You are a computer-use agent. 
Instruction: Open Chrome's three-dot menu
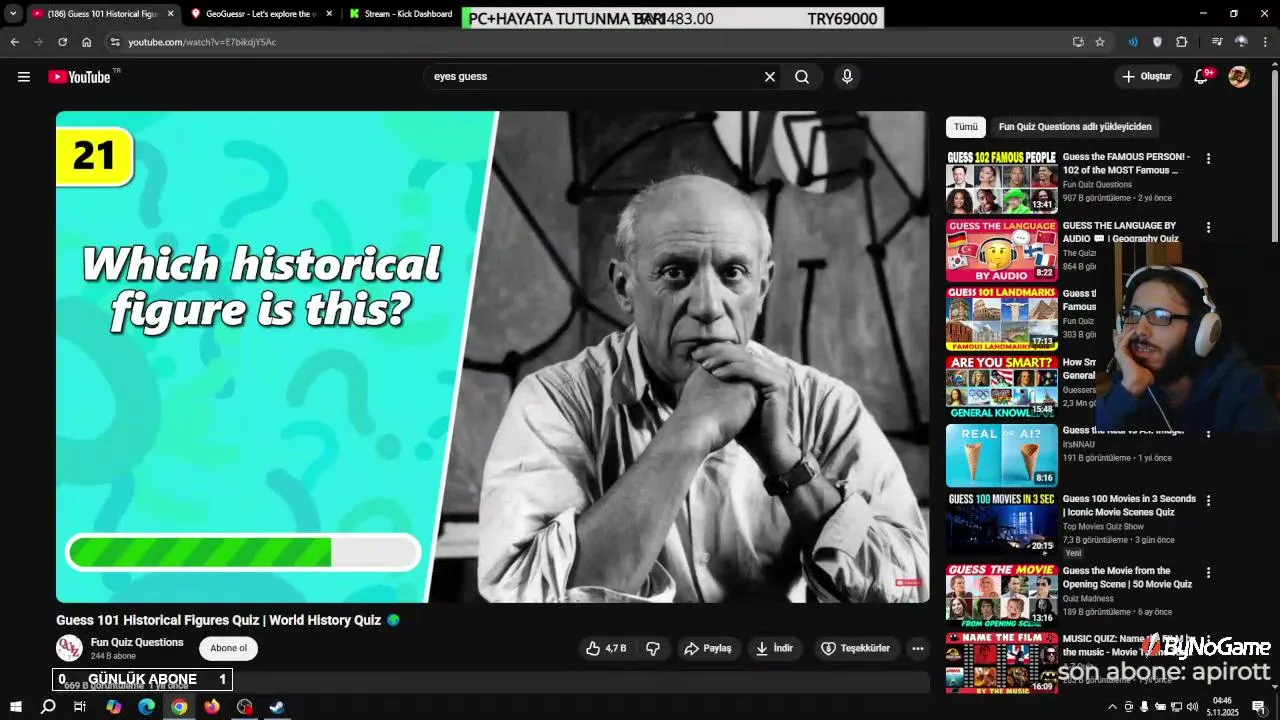point(1265,42)
